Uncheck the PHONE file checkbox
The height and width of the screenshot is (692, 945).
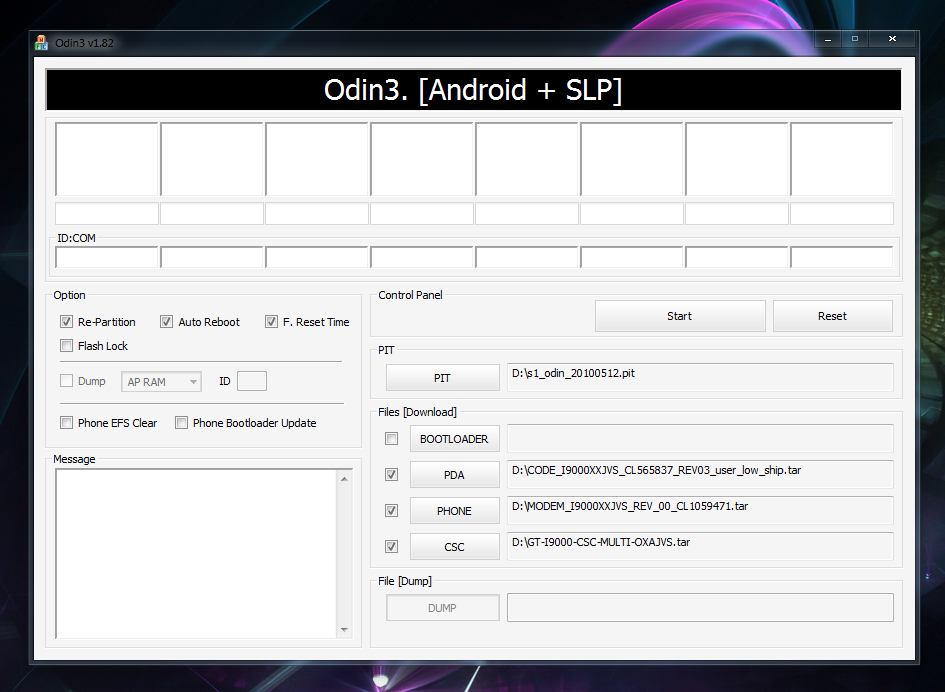392,511
